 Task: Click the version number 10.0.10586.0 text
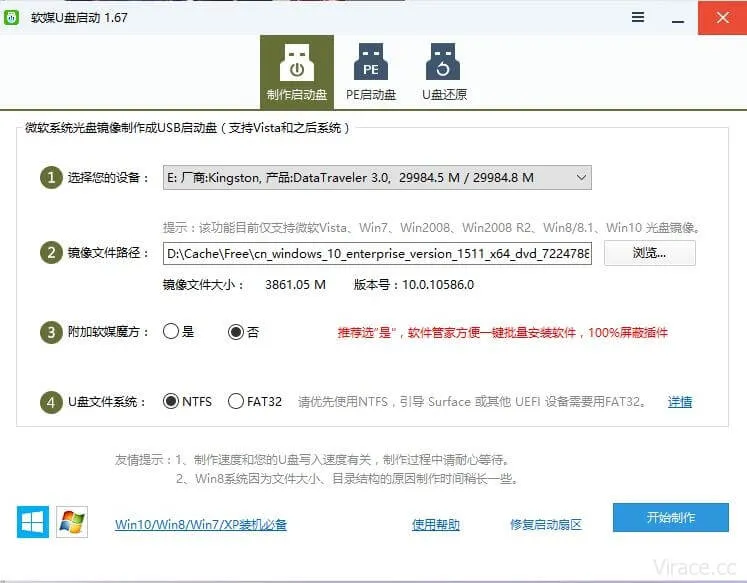coord(438,285)
